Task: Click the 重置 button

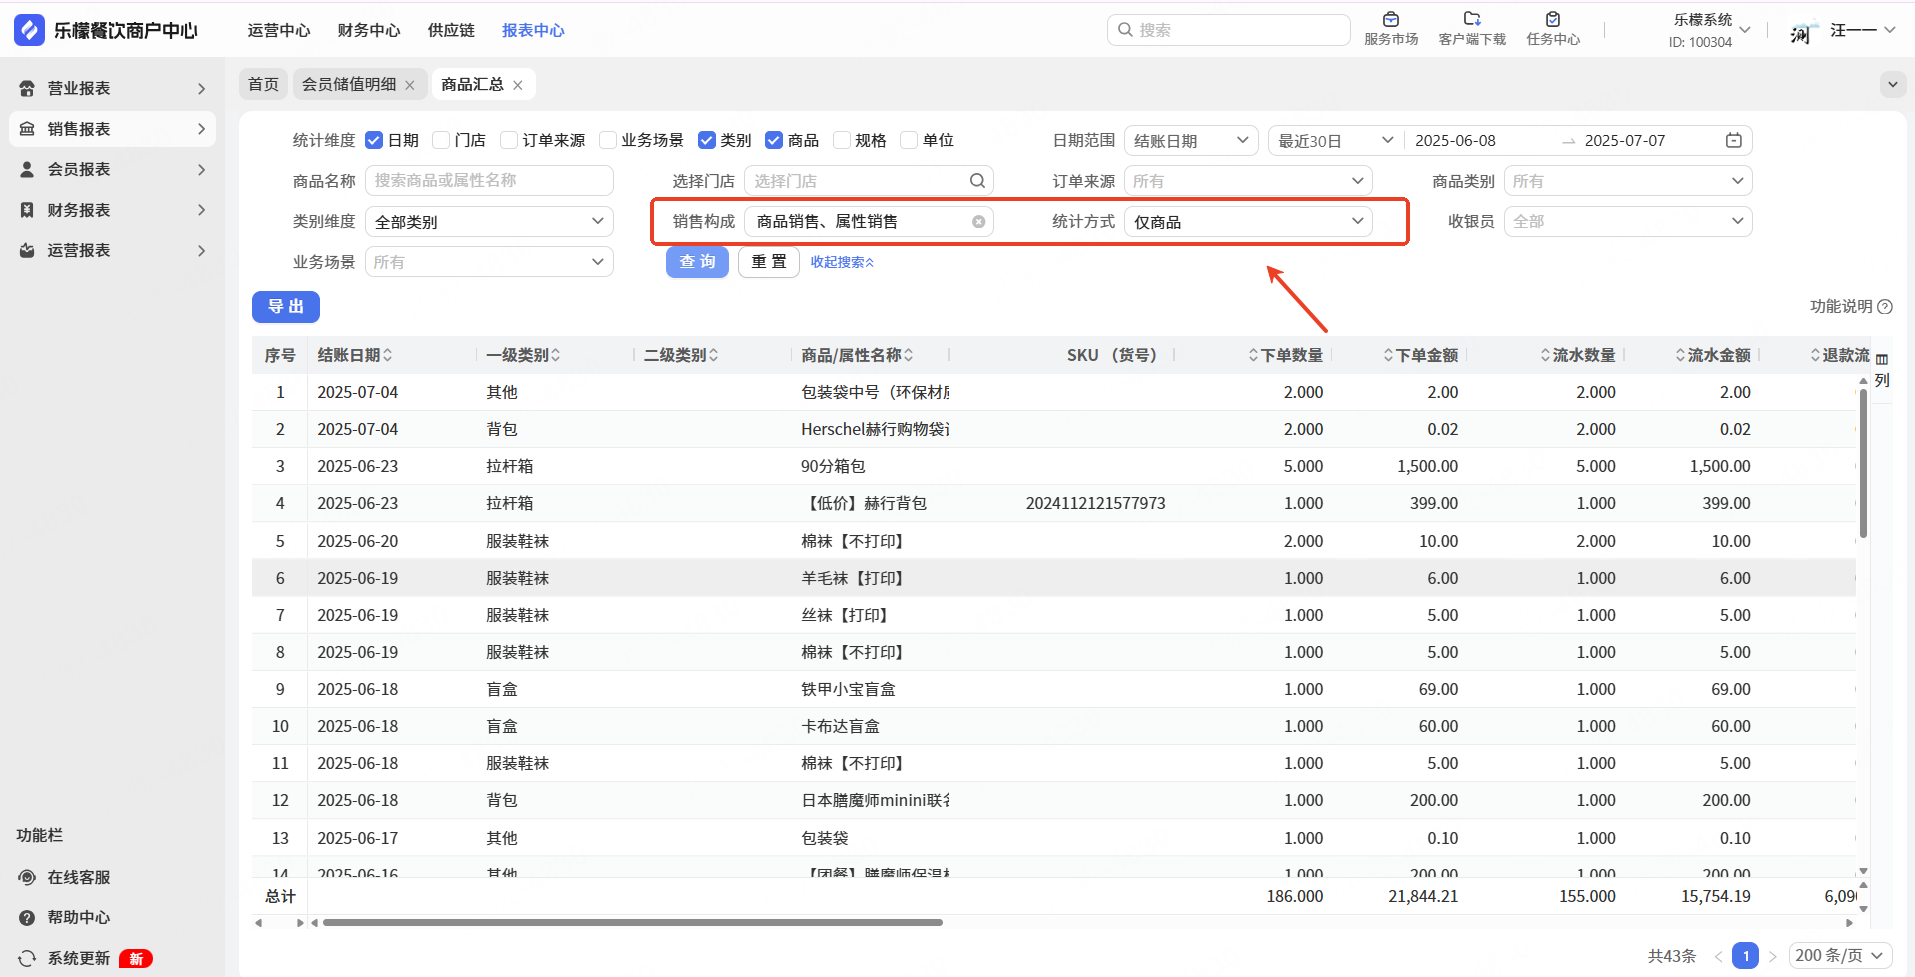Action: [x=769, y=262]
